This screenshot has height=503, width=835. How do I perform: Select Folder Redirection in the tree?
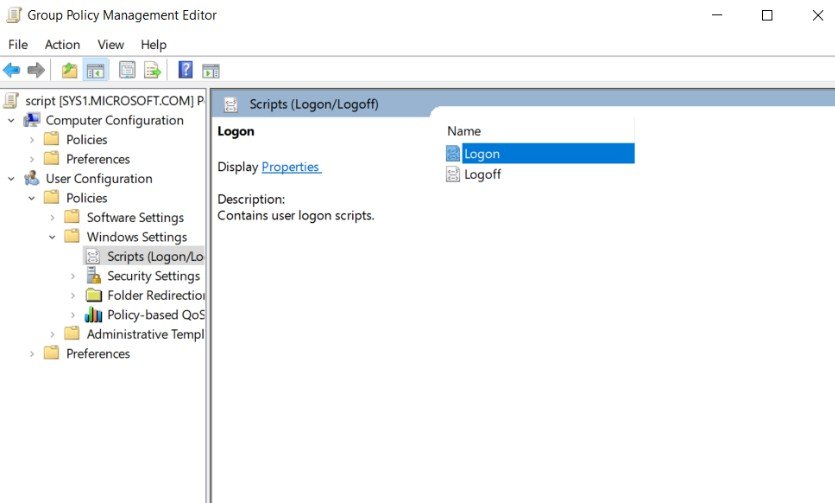(155, 295)
